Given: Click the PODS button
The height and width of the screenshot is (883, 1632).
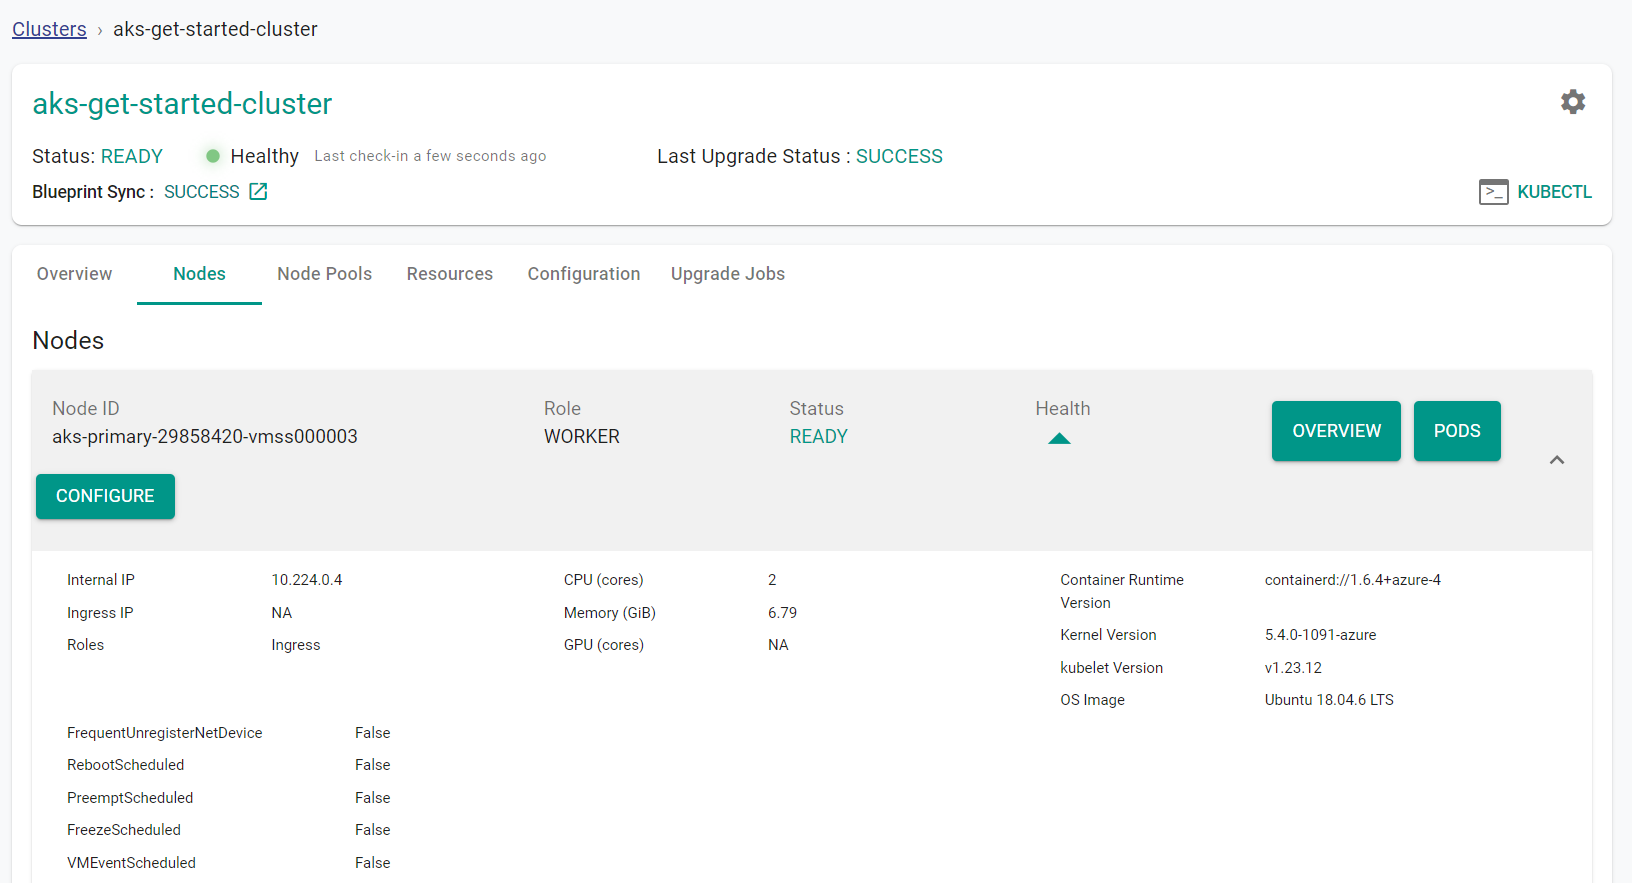Looking at the screenshot, I should (x=1457, y=431).
